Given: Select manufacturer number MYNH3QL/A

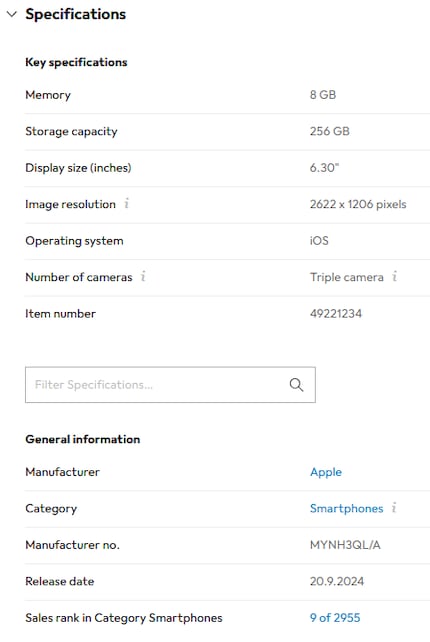Looking at the screenshot, I should [345, 545].
